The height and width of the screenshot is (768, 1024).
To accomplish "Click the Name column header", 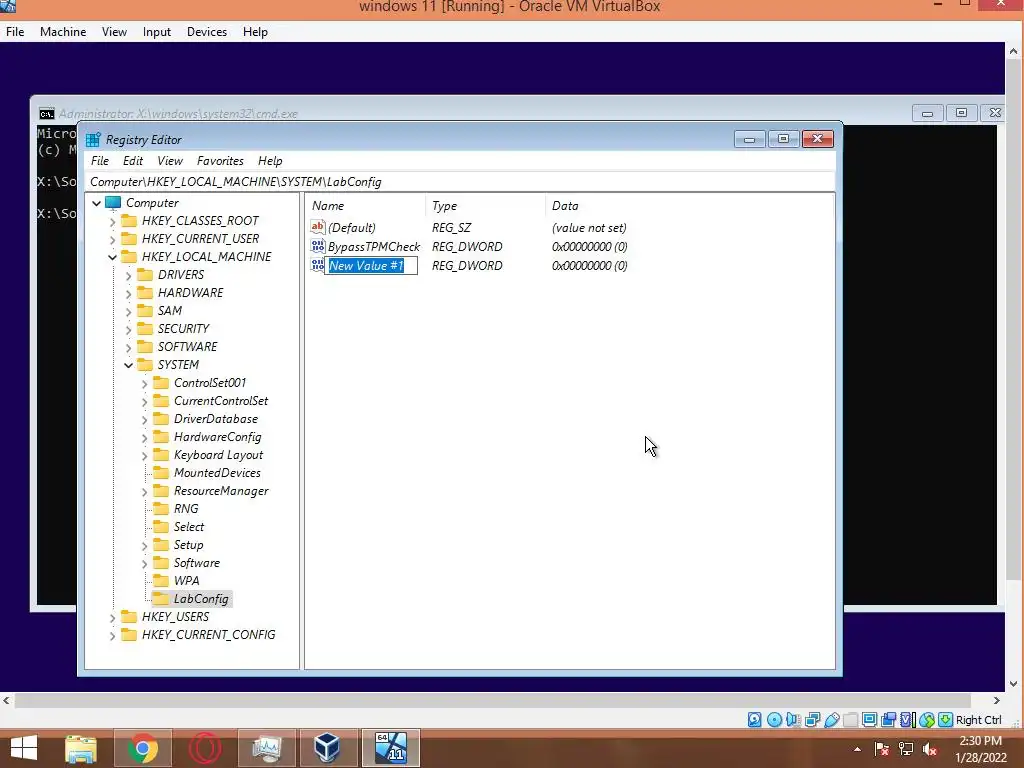I will 366,206.
